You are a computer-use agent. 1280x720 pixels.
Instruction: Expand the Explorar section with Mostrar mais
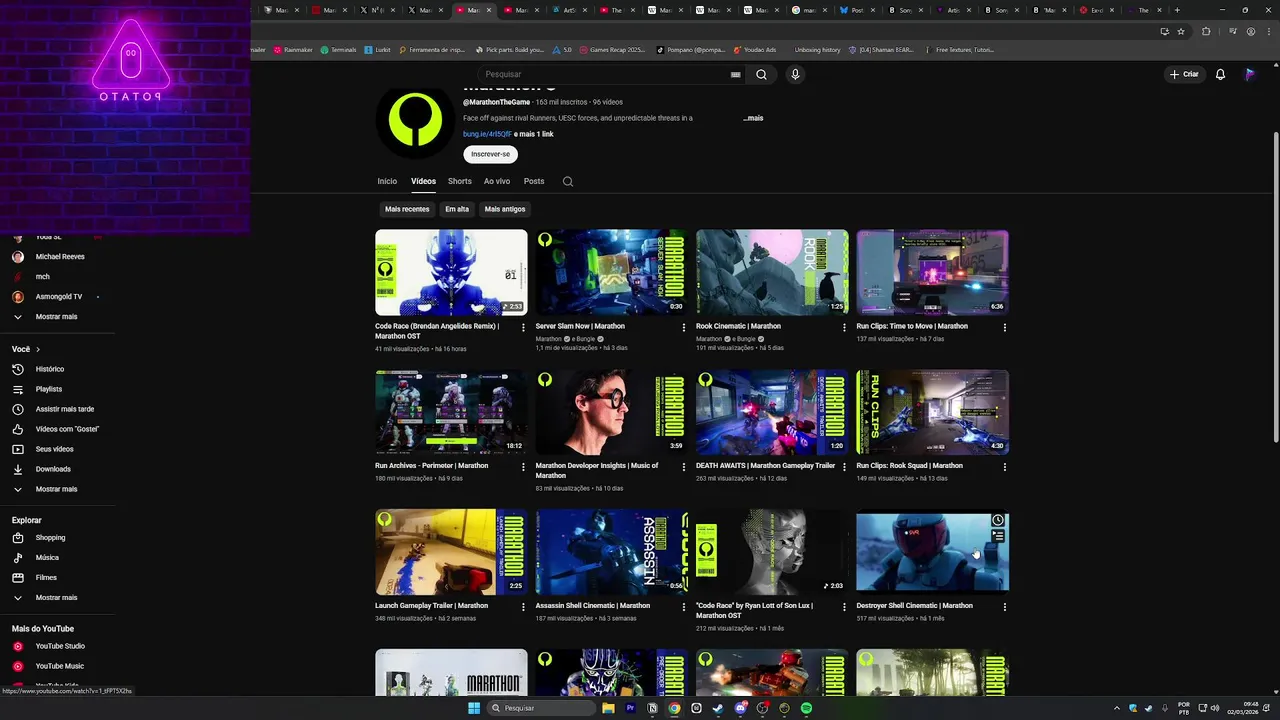coord(56,598)
